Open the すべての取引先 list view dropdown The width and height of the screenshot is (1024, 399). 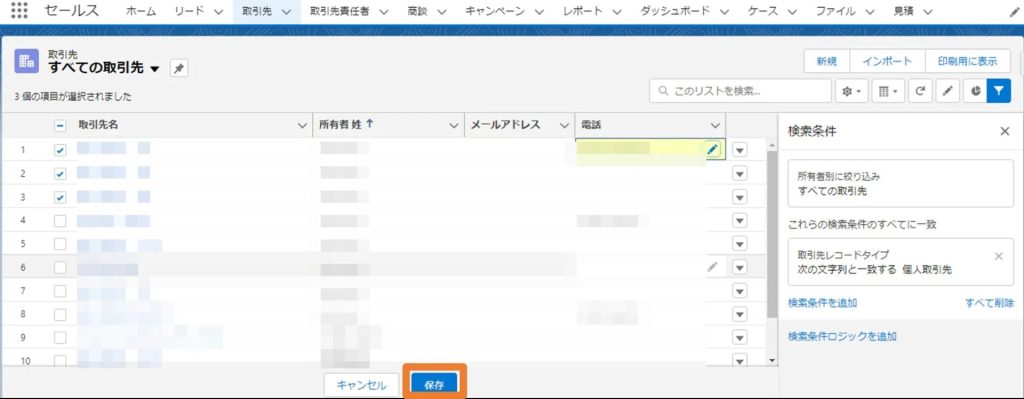tap(155, 69)
